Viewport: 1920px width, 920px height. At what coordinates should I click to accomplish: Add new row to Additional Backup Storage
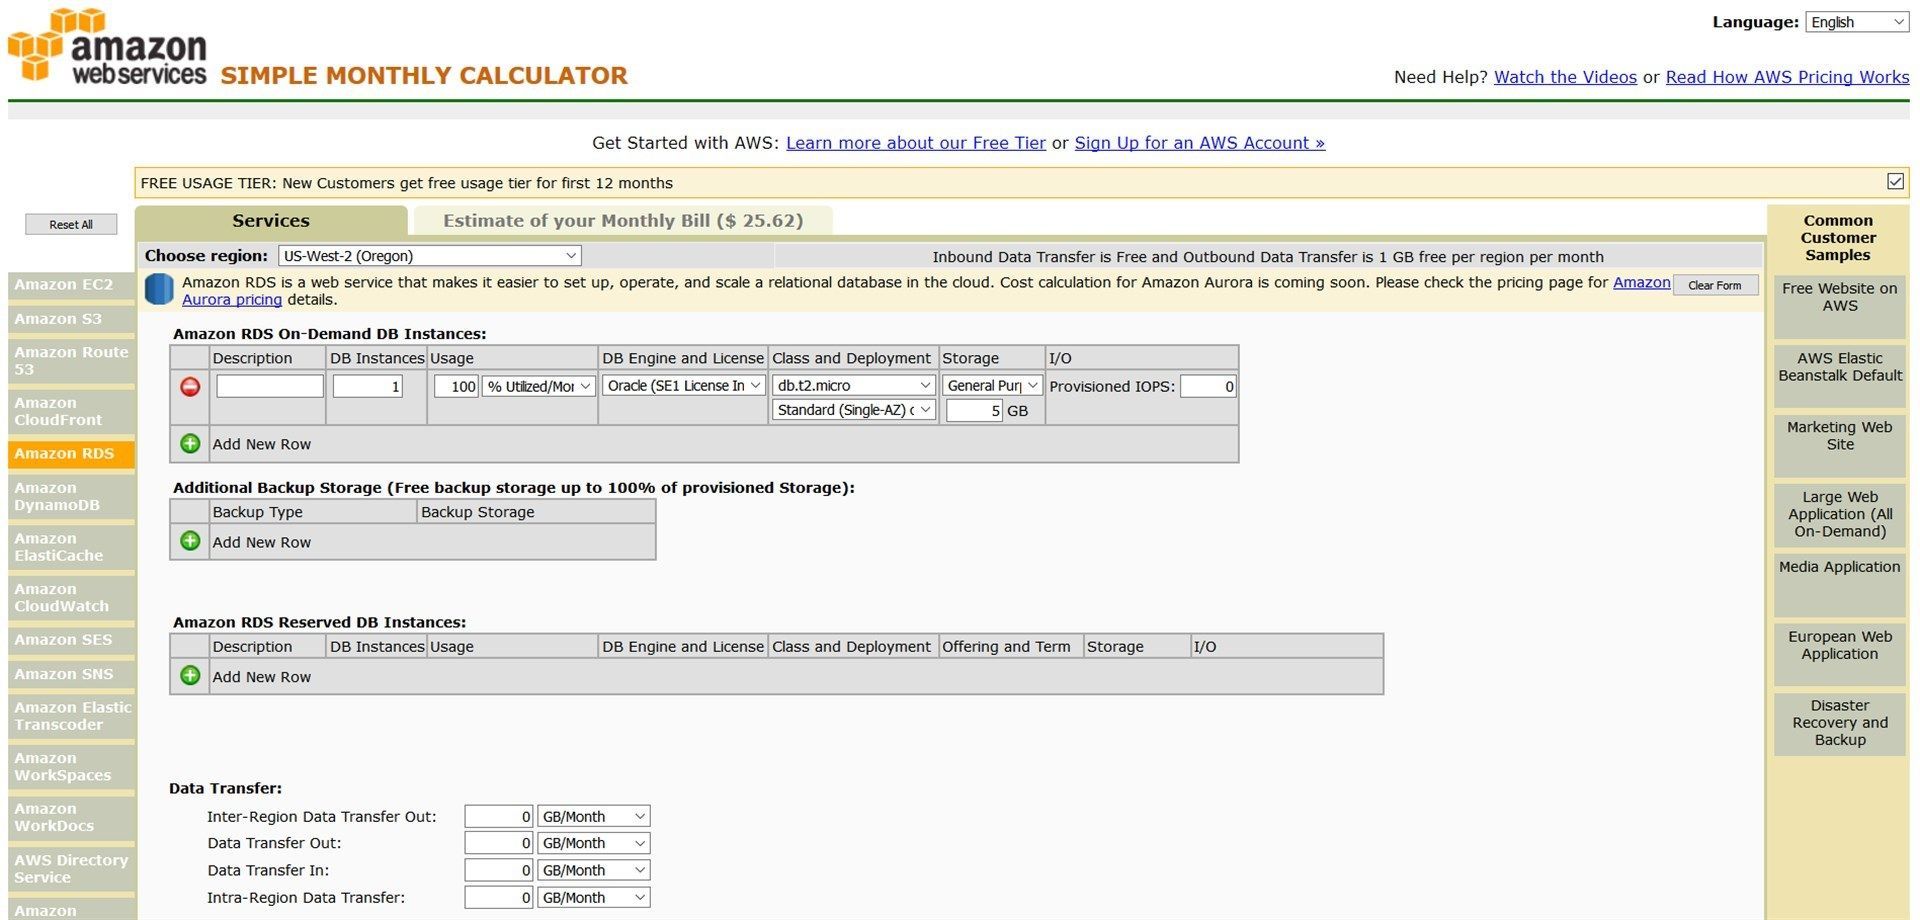(190, 541)
